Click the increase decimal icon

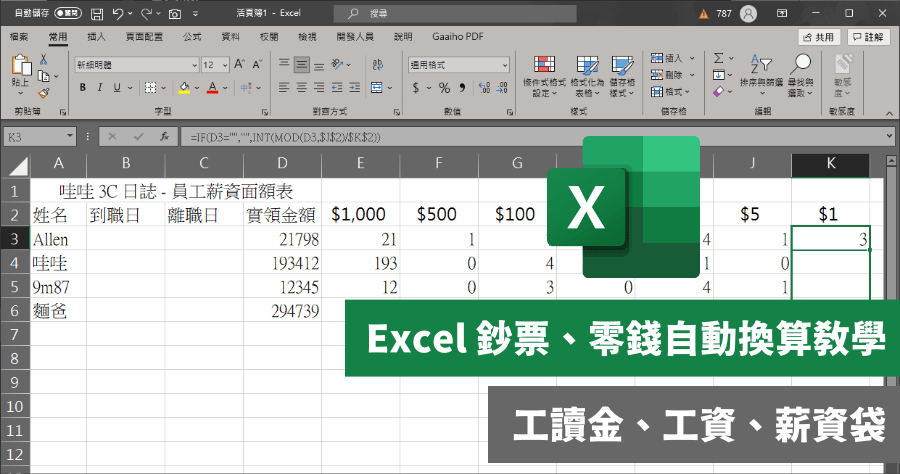pos(484,88)
